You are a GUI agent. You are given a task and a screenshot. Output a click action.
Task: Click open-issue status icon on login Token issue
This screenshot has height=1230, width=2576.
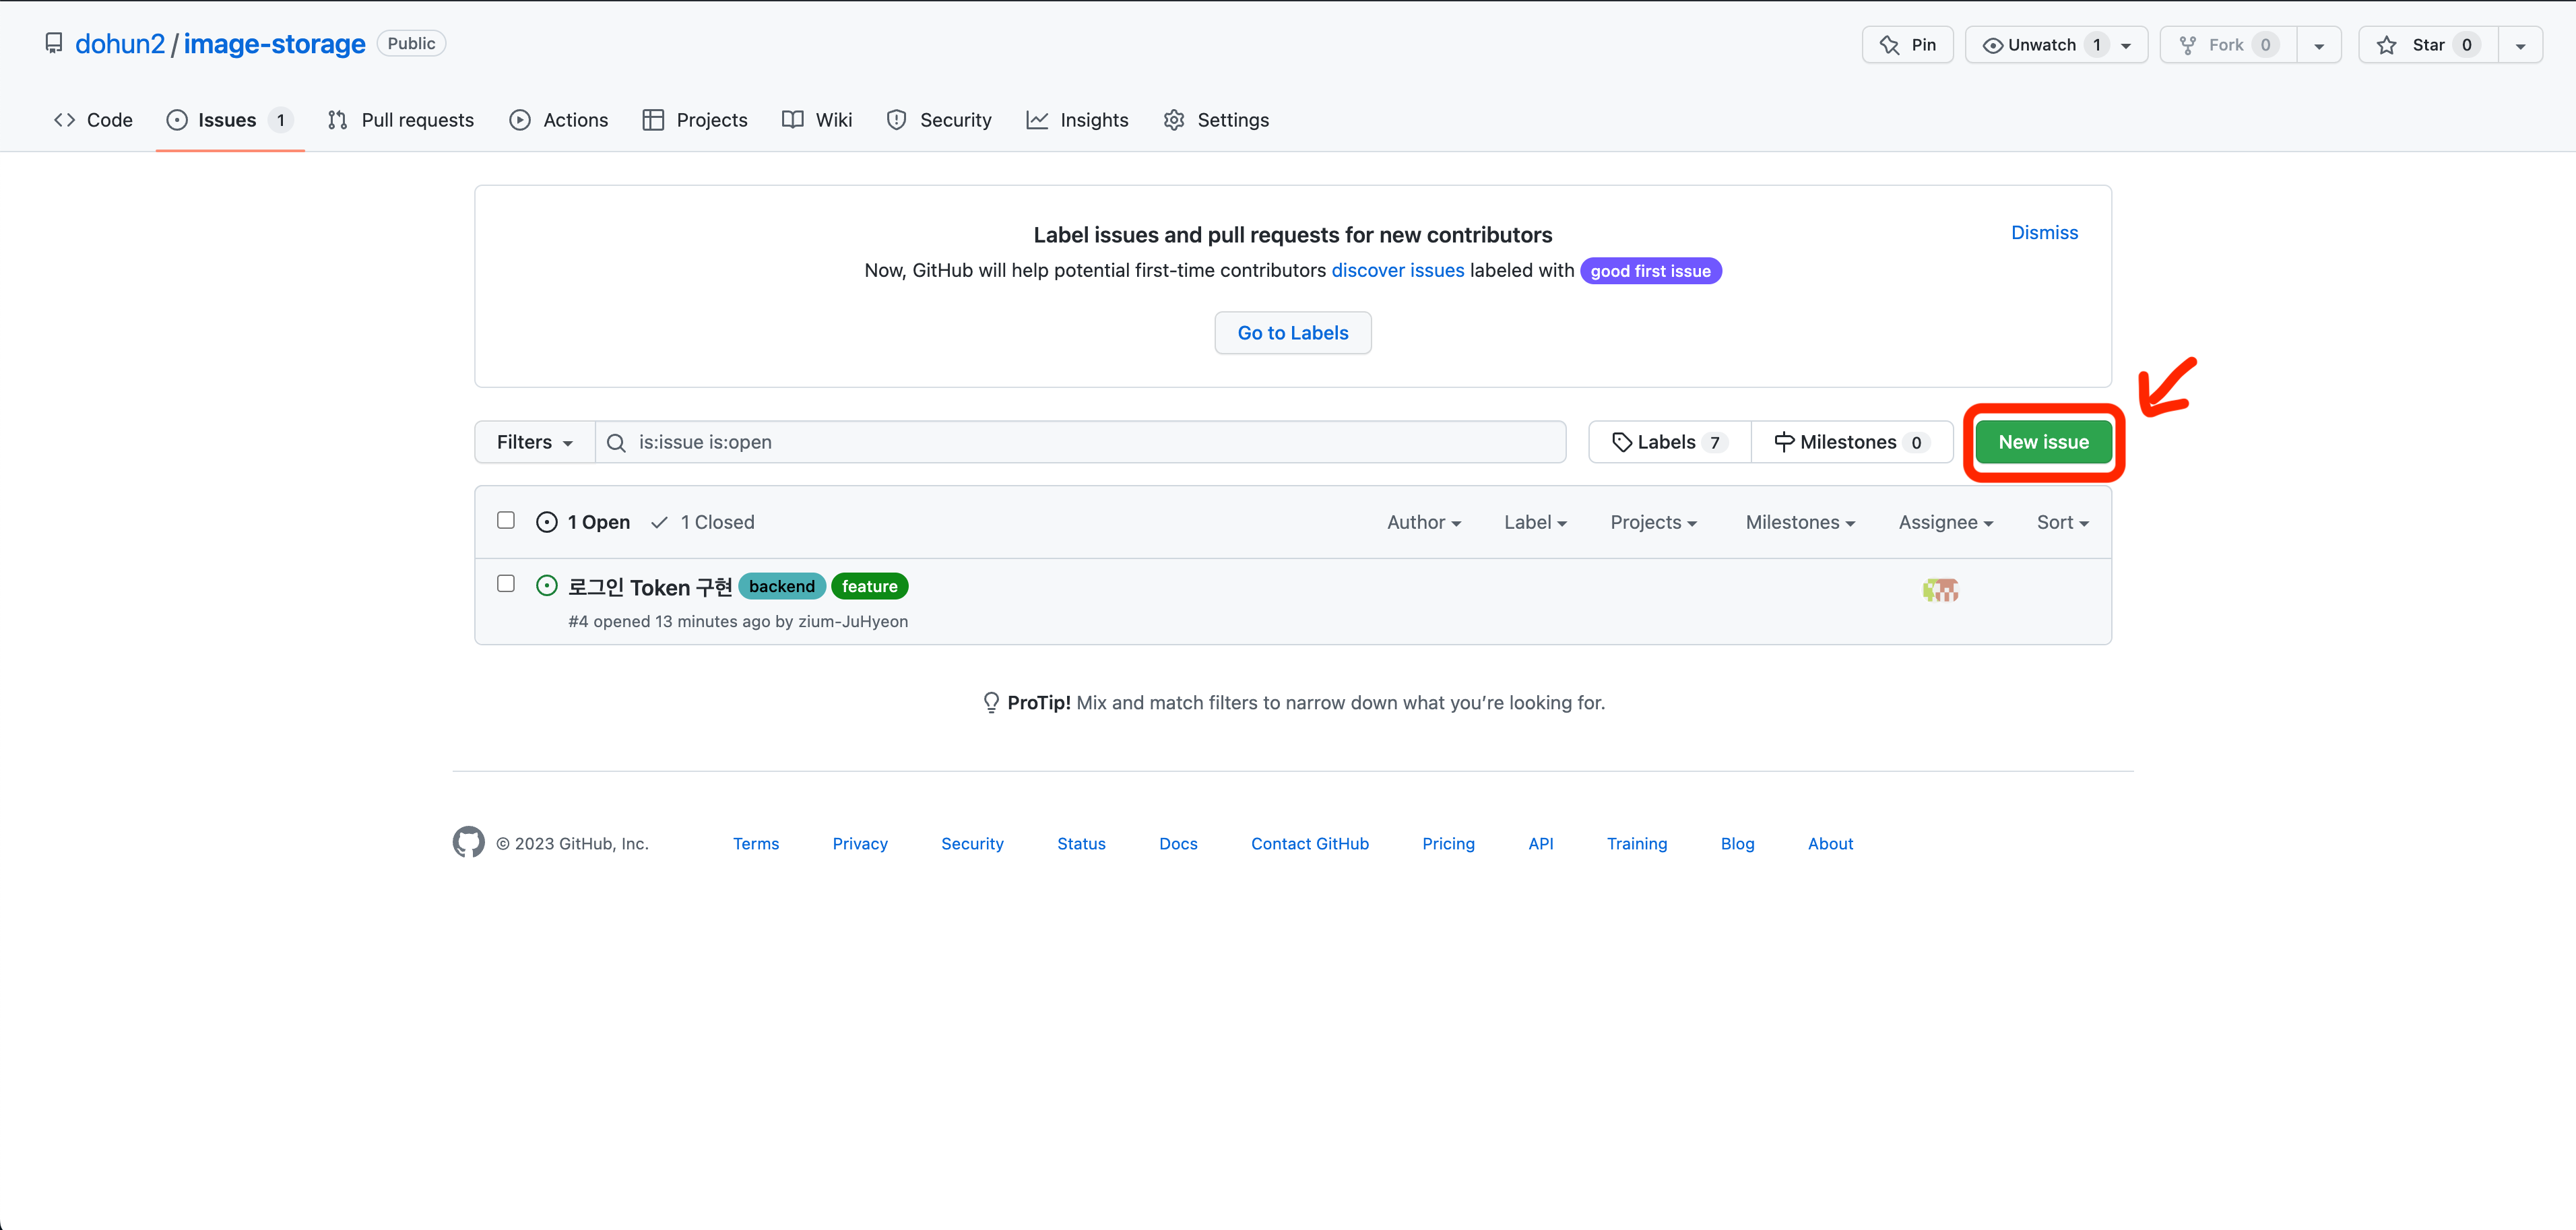pos(546,586)
